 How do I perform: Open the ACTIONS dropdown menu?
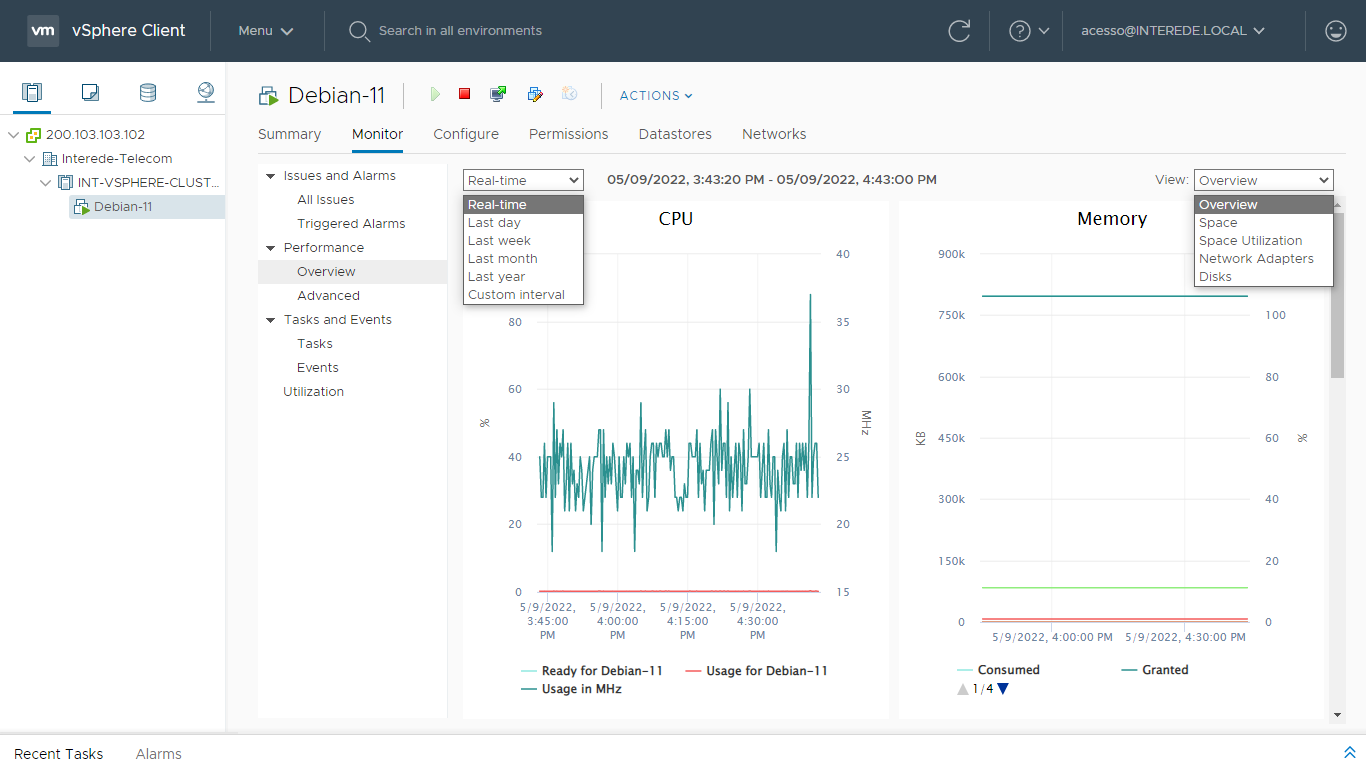pyautogui.click(x=656, y=96)
